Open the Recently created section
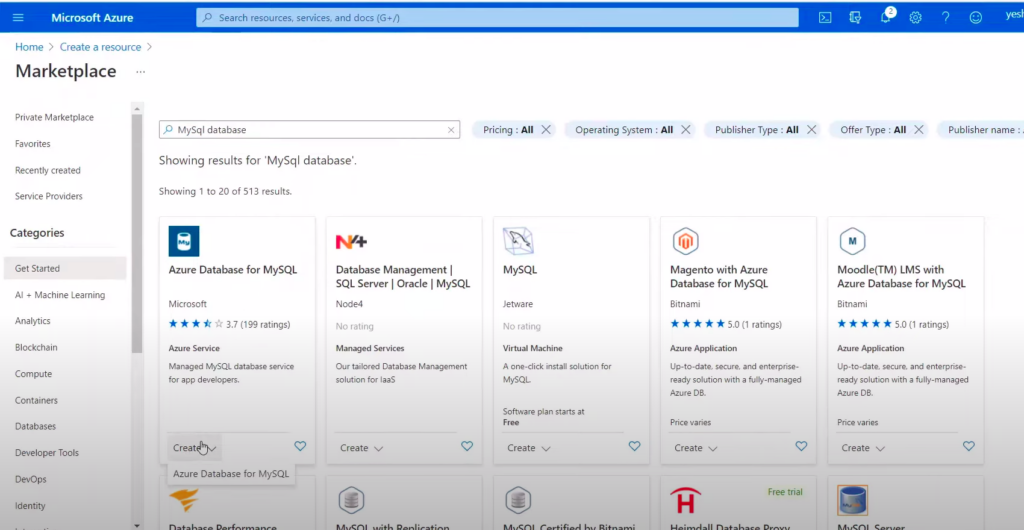Screen dimensions: 1024x530 point(48,170)
